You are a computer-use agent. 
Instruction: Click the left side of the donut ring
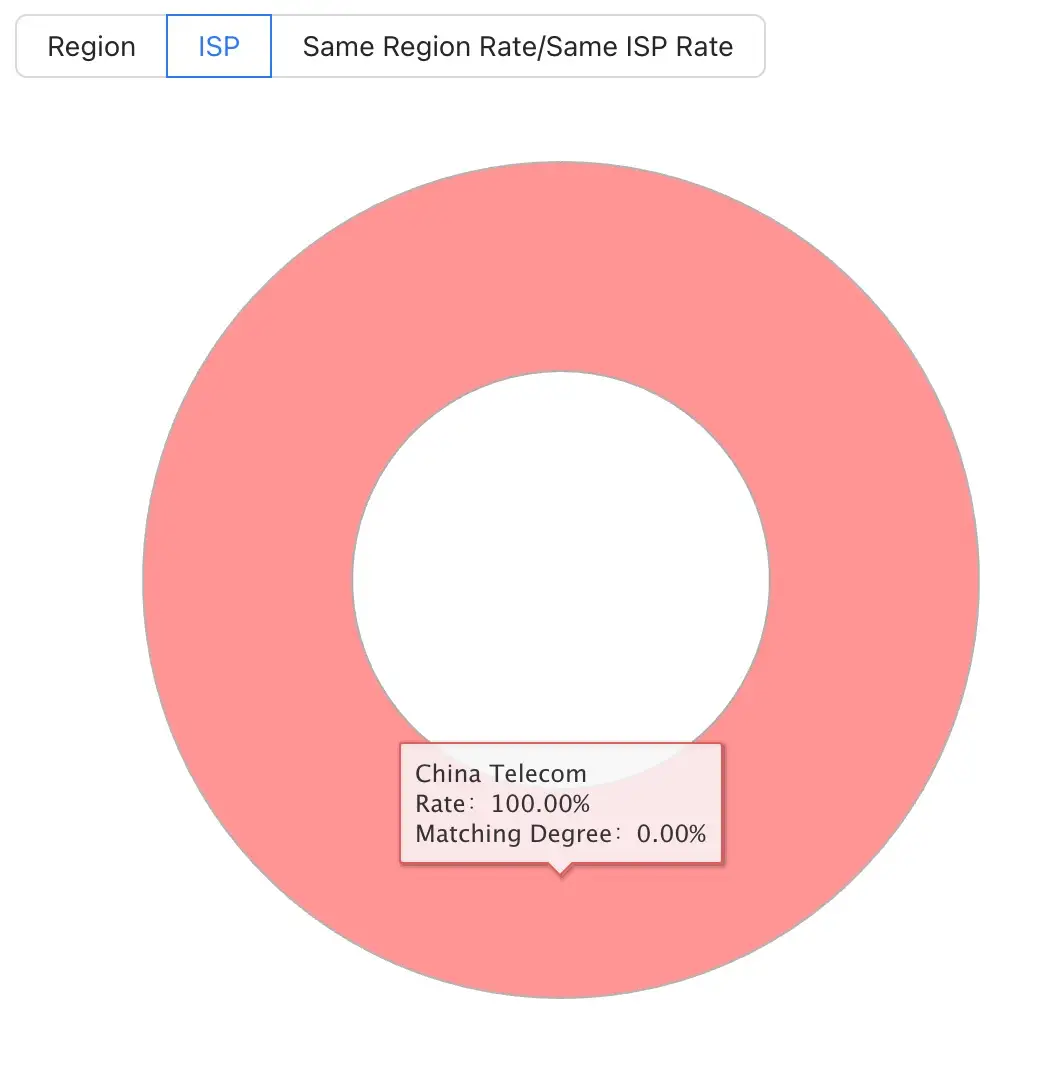tap(247, 580)
